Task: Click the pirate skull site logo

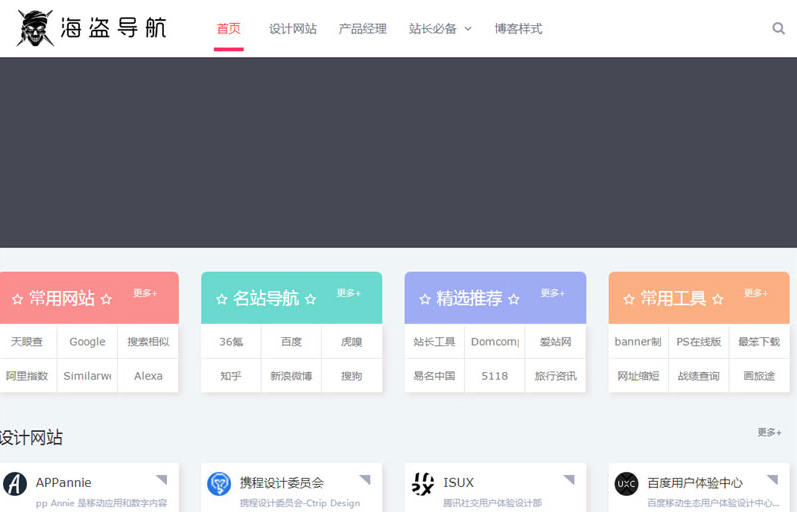Action: click(x=35, y=28)
